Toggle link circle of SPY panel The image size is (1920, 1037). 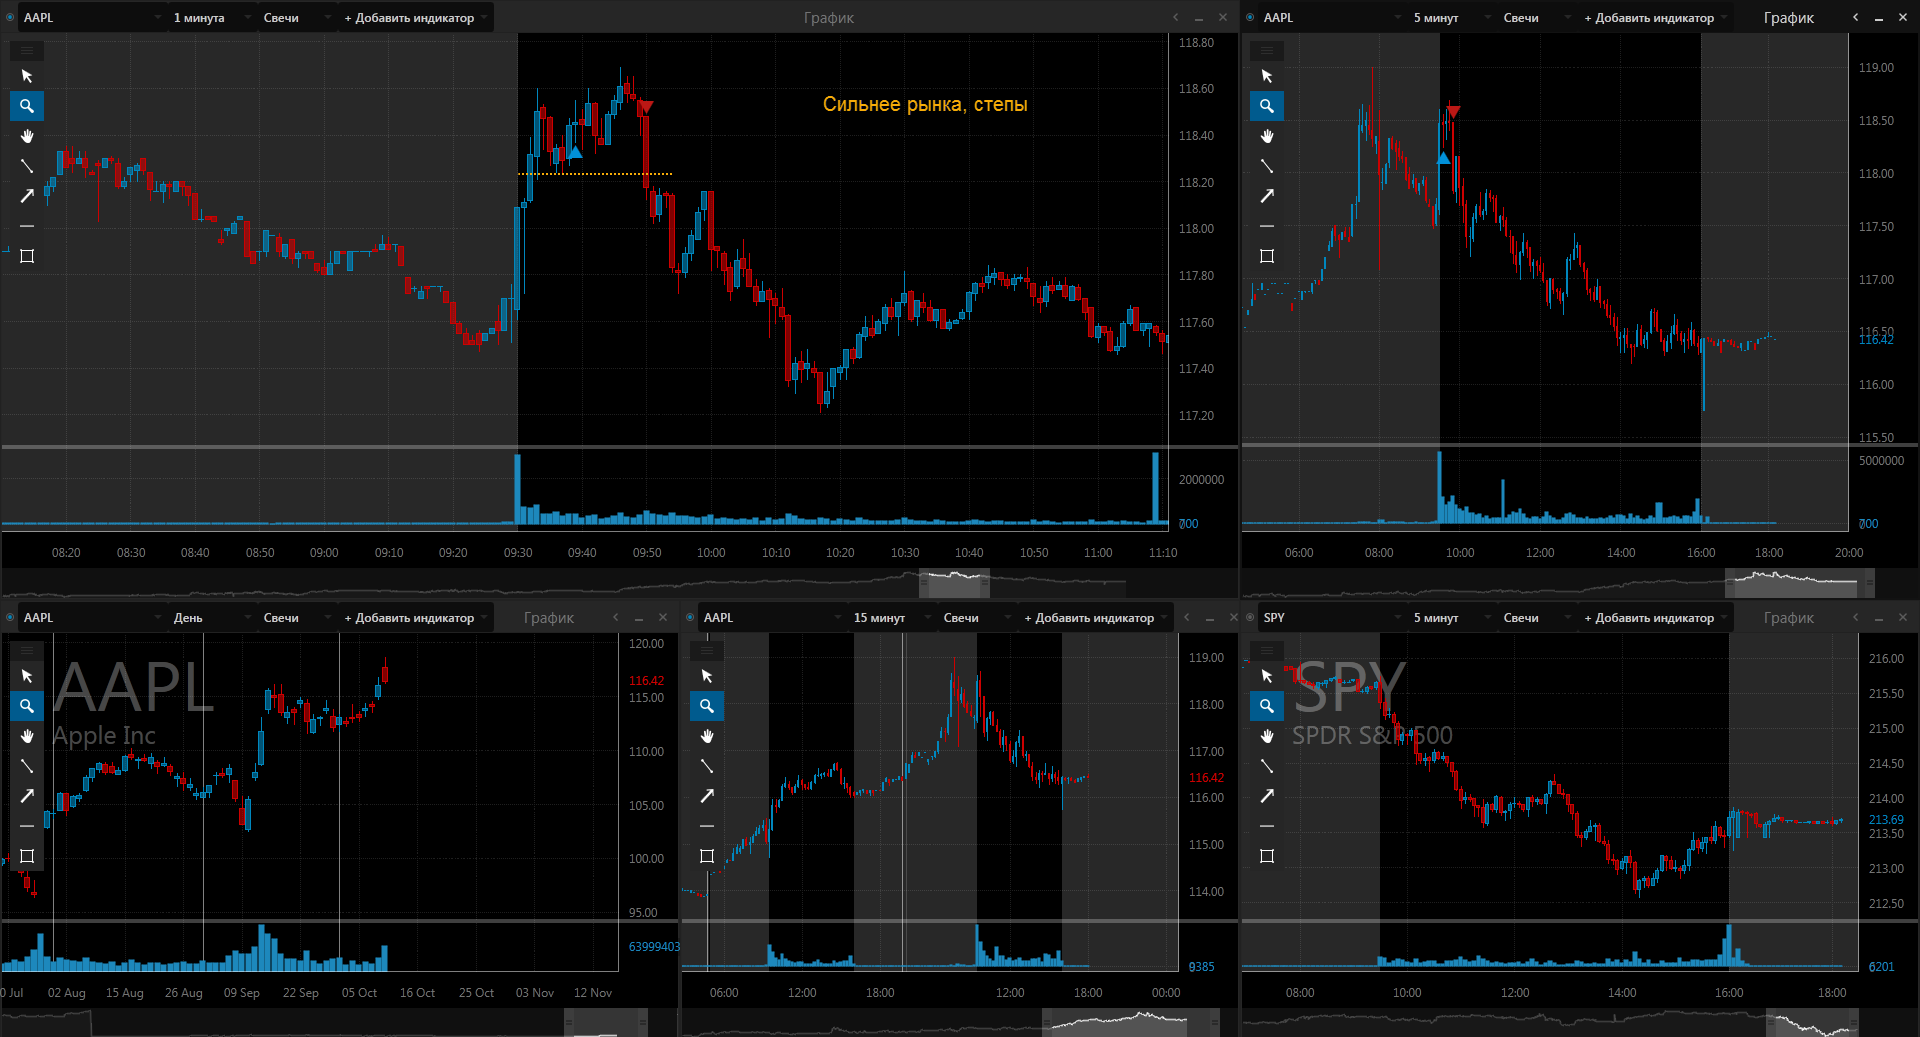click(1250, 617)
